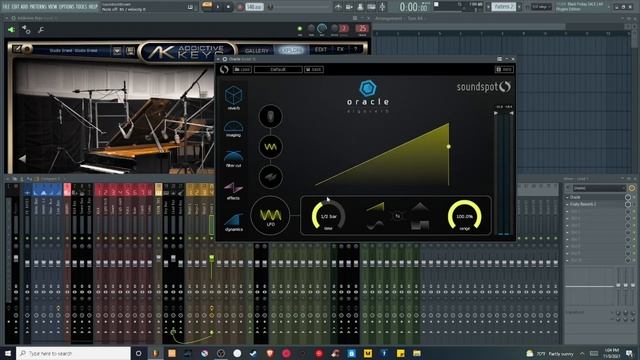Click the round knob icon beside Addictive Keys preset

(27, 49)
